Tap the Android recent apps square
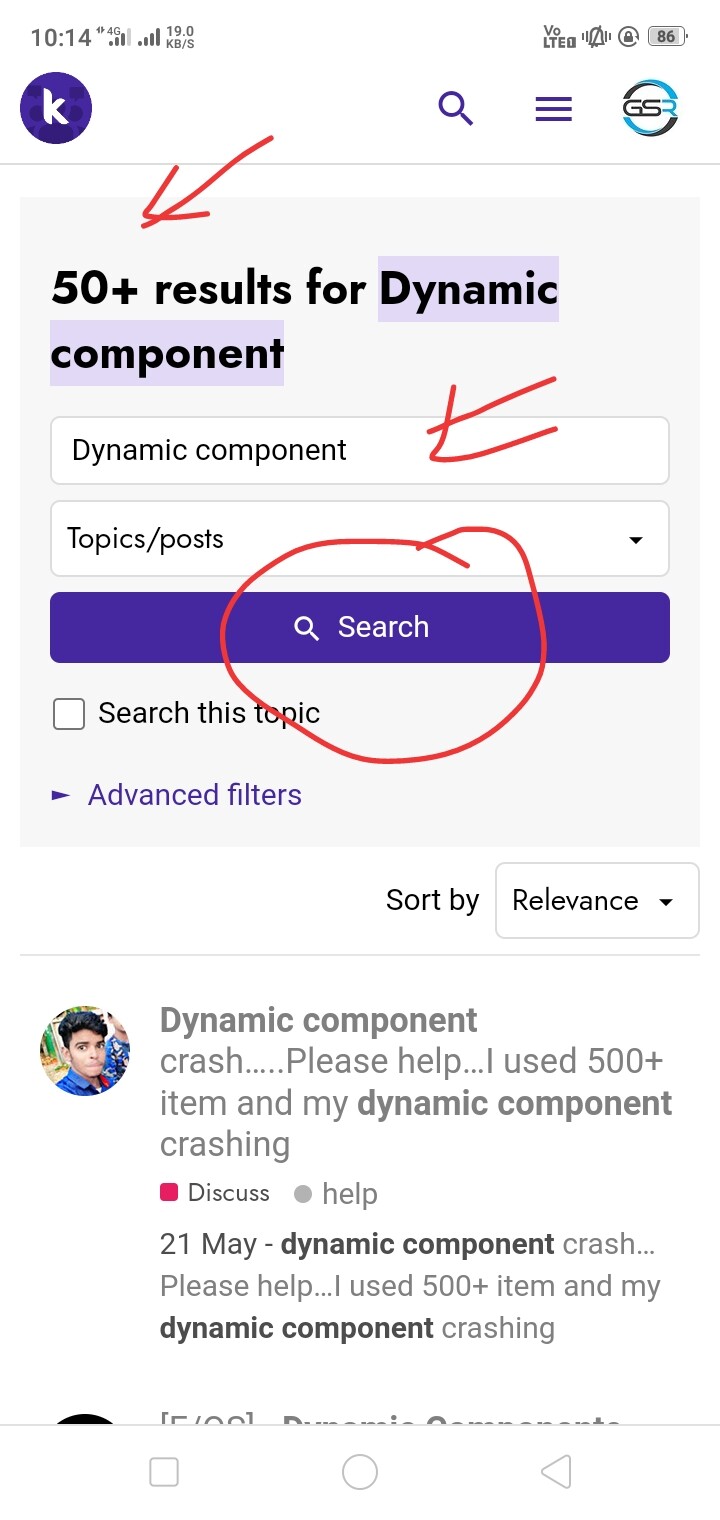 pyautogui.click(x=164, y=1471)
